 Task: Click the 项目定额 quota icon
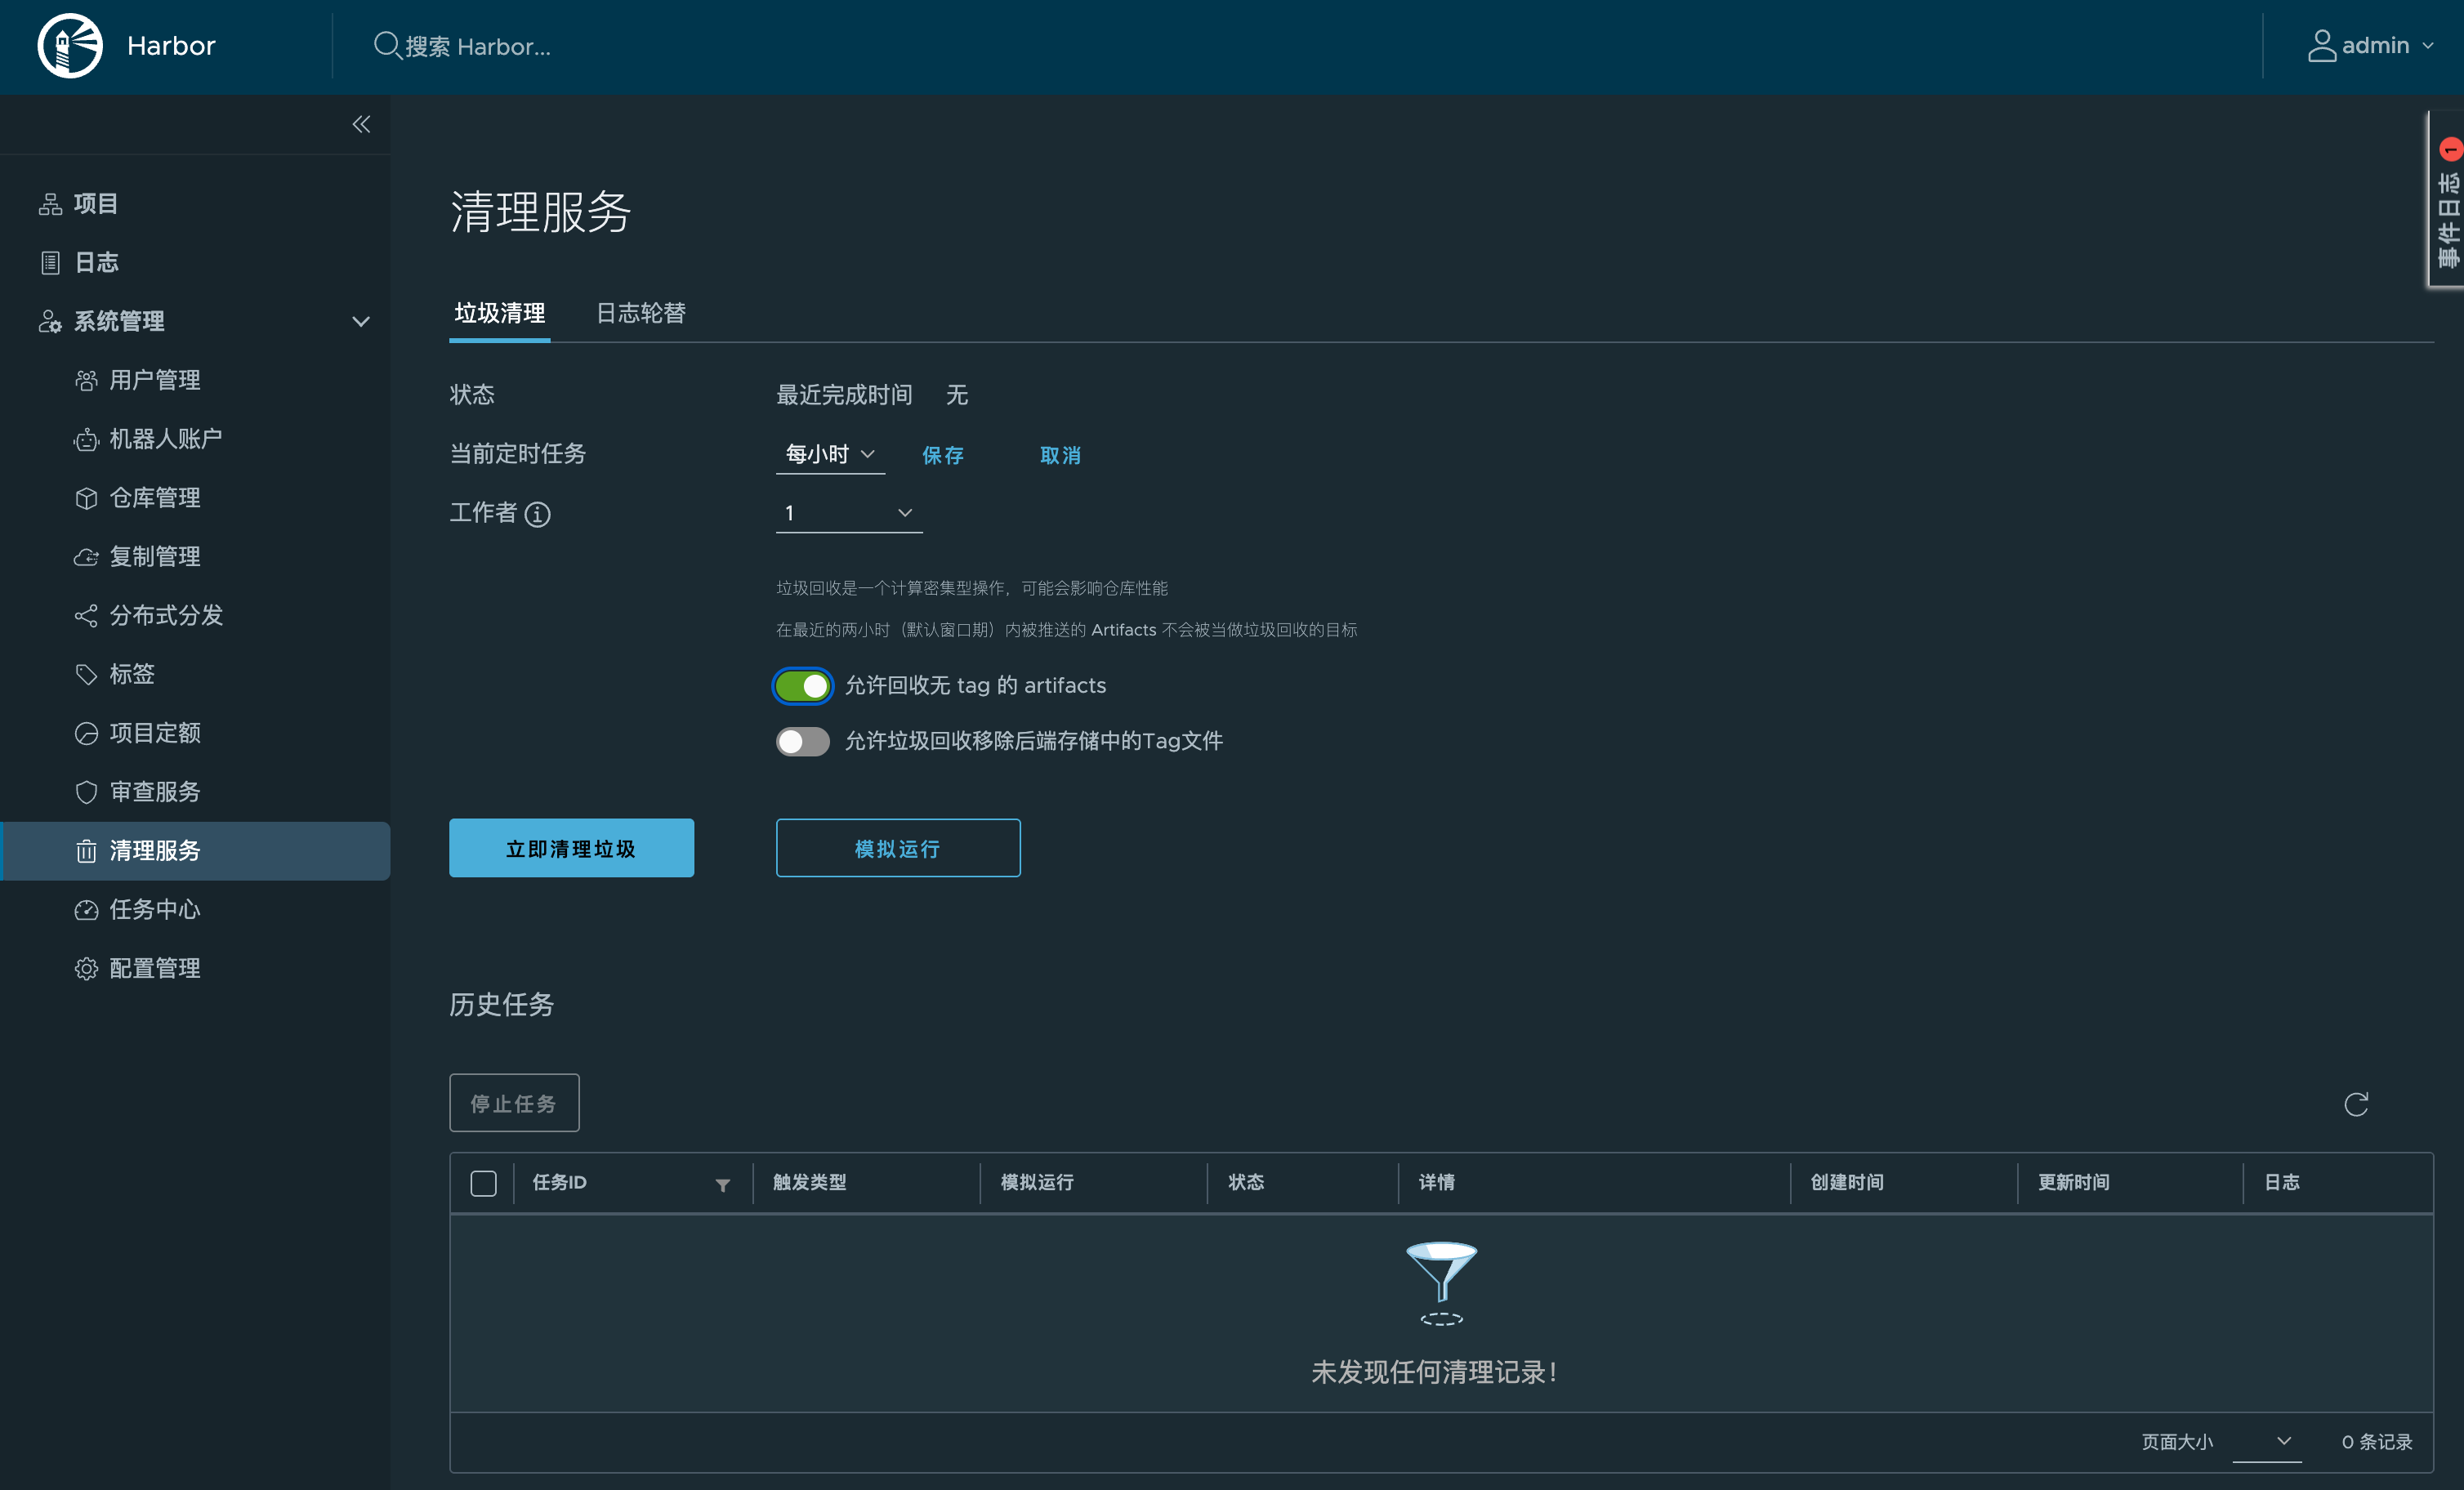coord(86,734)
